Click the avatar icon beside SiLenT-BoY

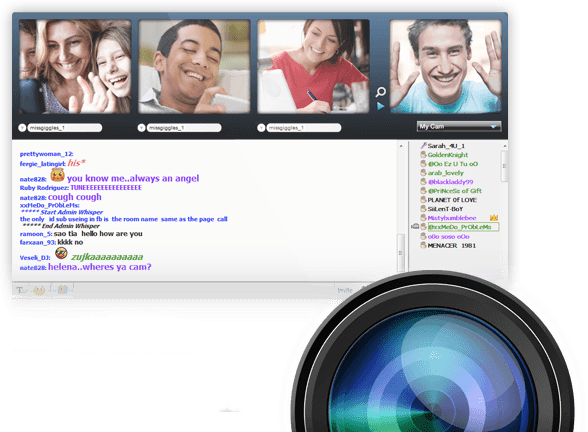coord(423,209)
